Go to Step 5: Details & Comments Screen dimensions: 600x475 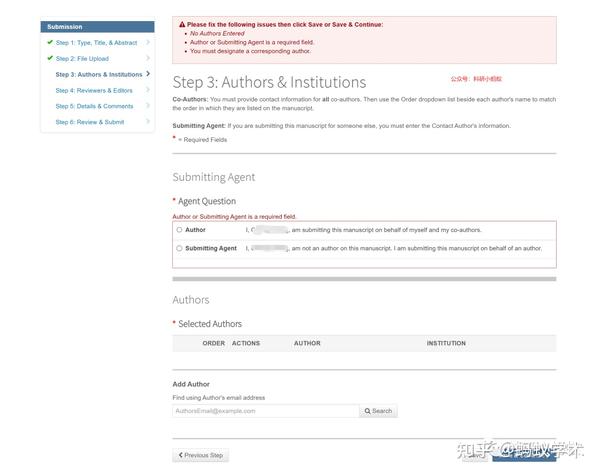tap(94, 106)
